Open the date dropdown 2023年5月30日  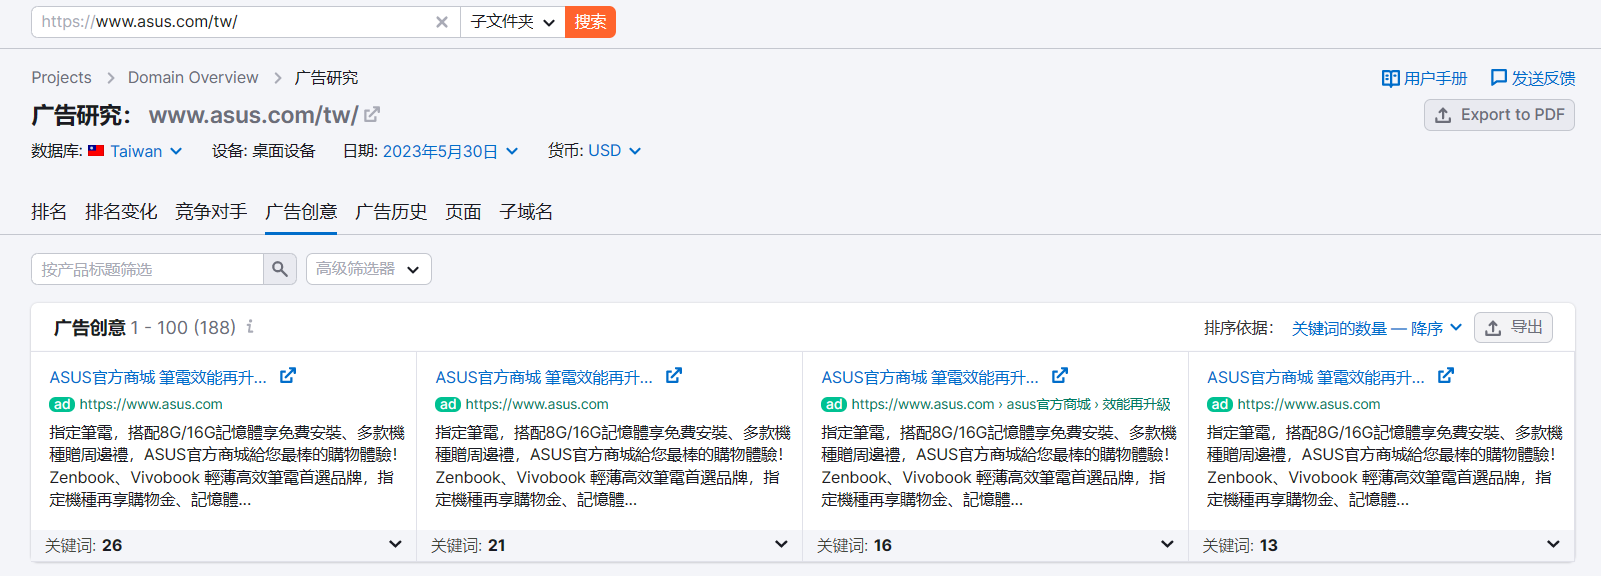[x=450, y=151]
